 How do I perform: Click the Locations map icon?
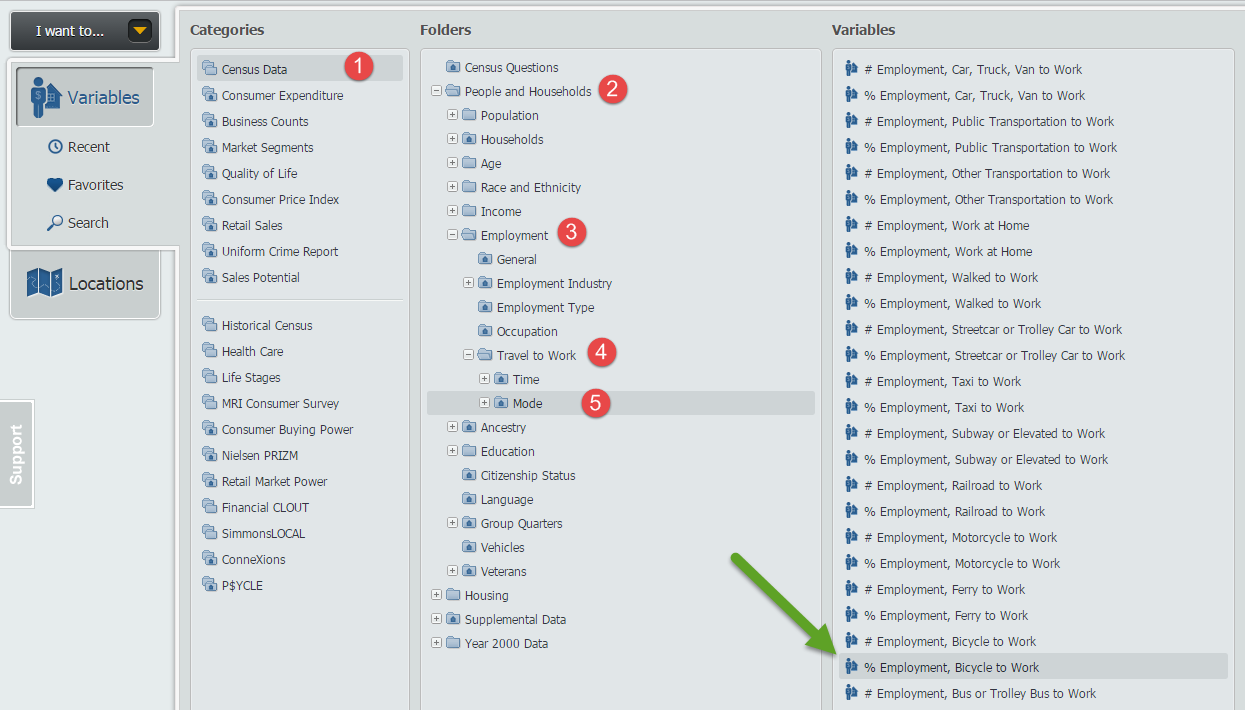click(x=44, y=283)
